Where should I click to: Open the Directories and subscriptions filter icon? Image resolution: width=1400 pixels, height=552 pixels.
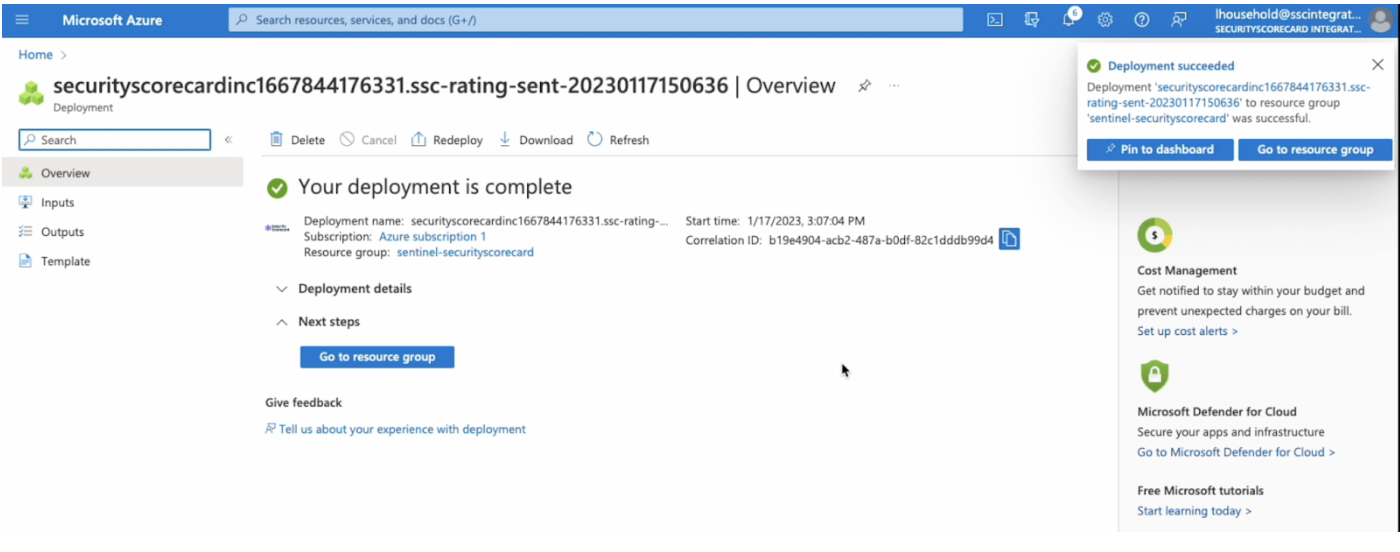(x=1032, y=20)
